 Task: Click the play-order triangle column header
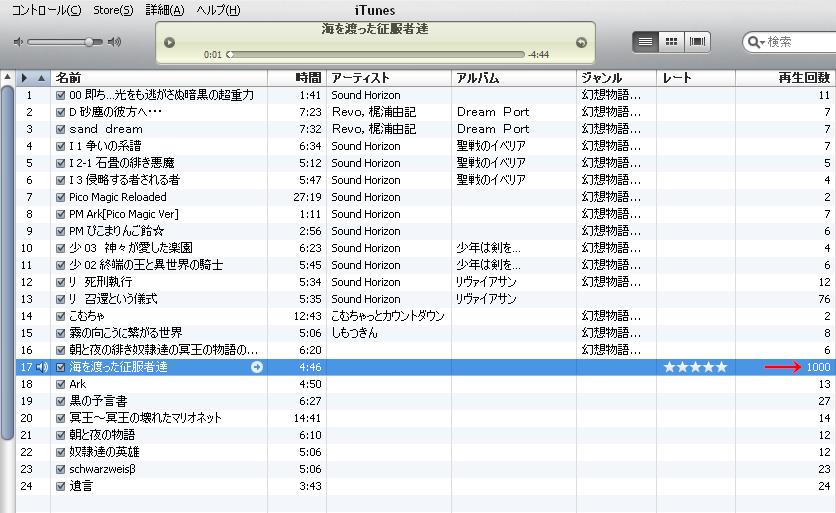pyautogui.click(x=24, y=78)
